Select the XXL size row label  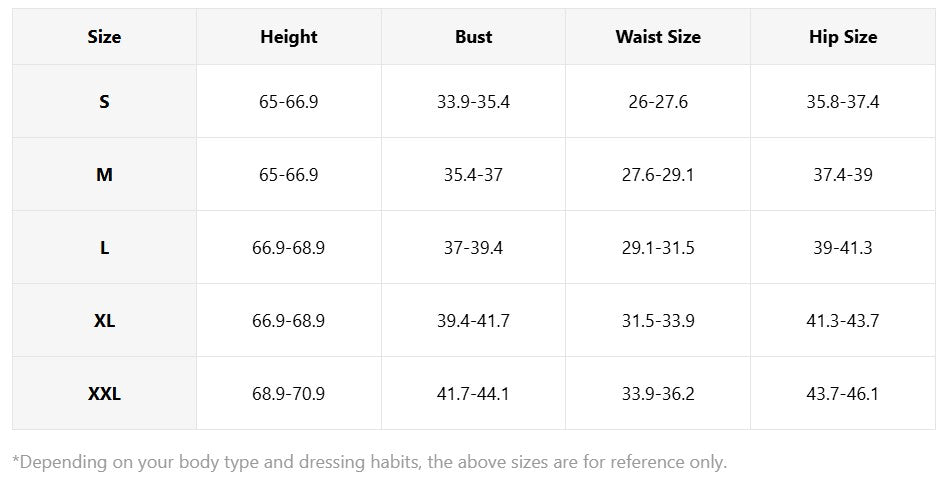click(x=104, y=394)
